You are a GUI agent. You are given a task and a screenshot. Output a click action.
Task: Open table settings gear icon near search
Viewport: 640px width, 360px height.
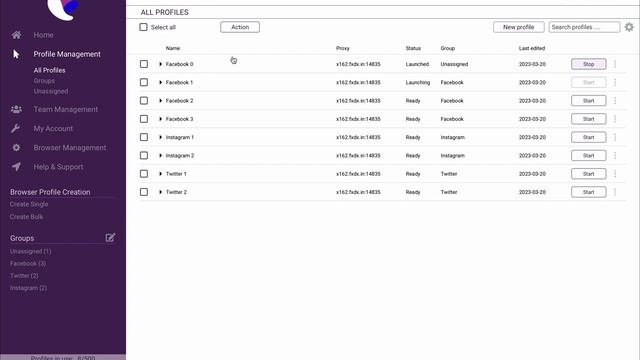(x=629, y=27)
